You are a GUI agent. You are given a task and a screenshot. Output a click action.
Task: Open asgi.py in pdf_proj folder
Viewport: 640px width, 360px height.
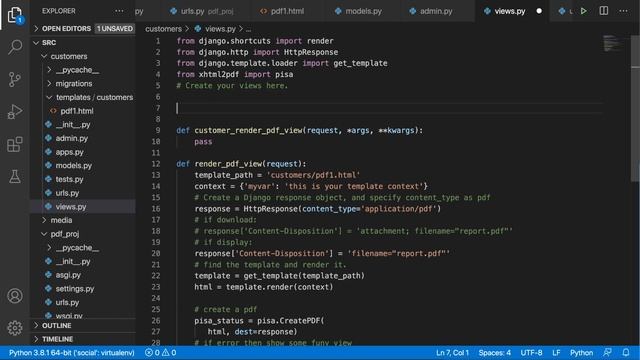tap(68, 275)
